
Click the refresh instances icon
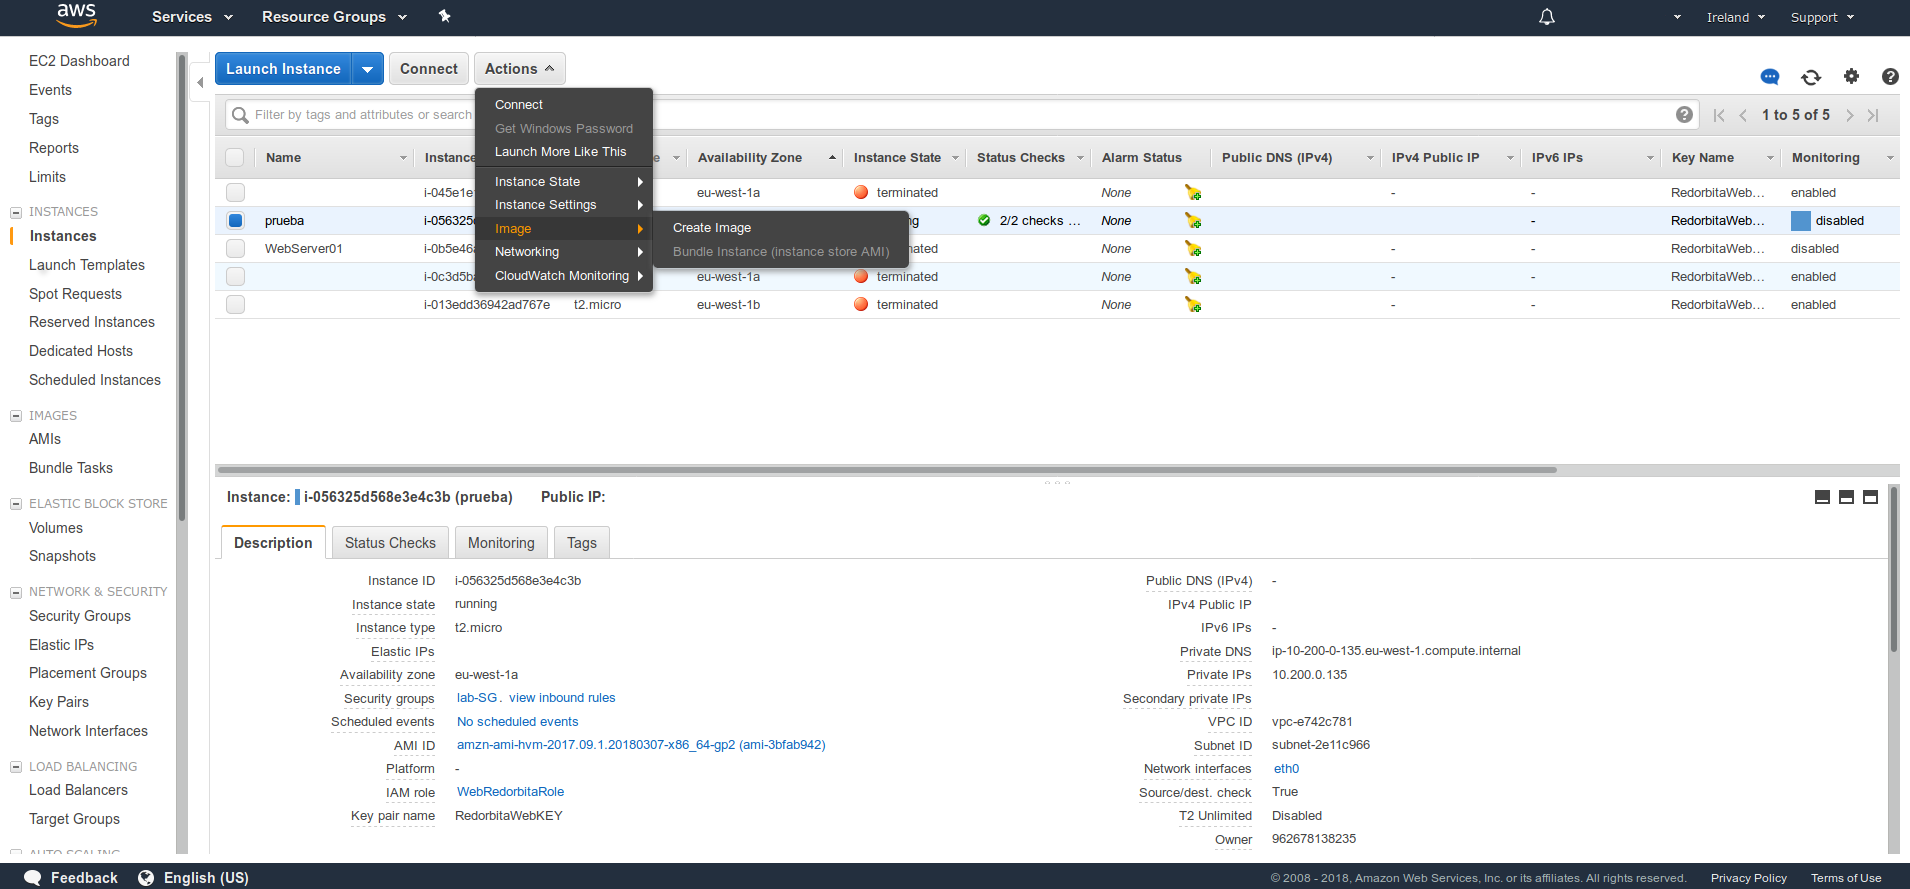[1811, 77]
